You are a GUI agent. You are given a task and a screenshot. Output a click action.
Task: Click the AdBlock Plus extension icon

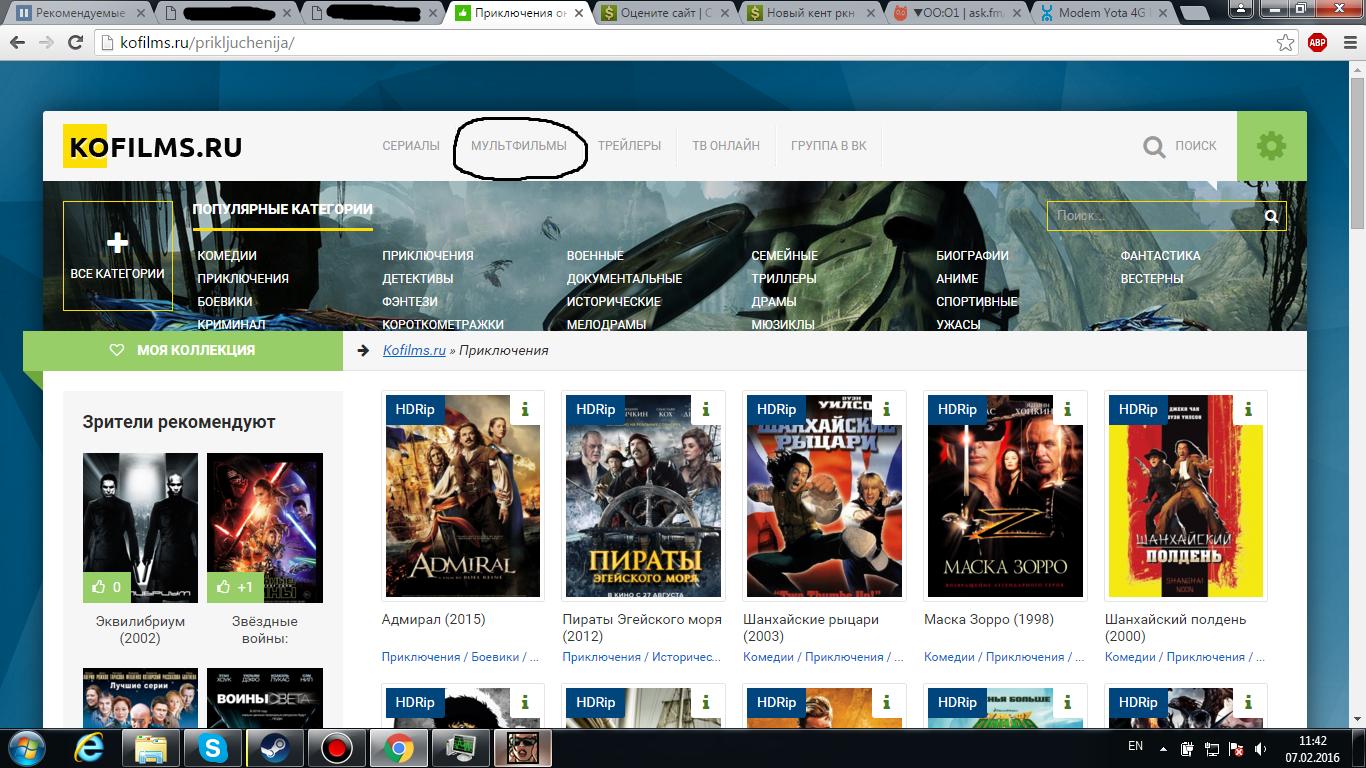pyautogui.click(x=1317, y=42)
